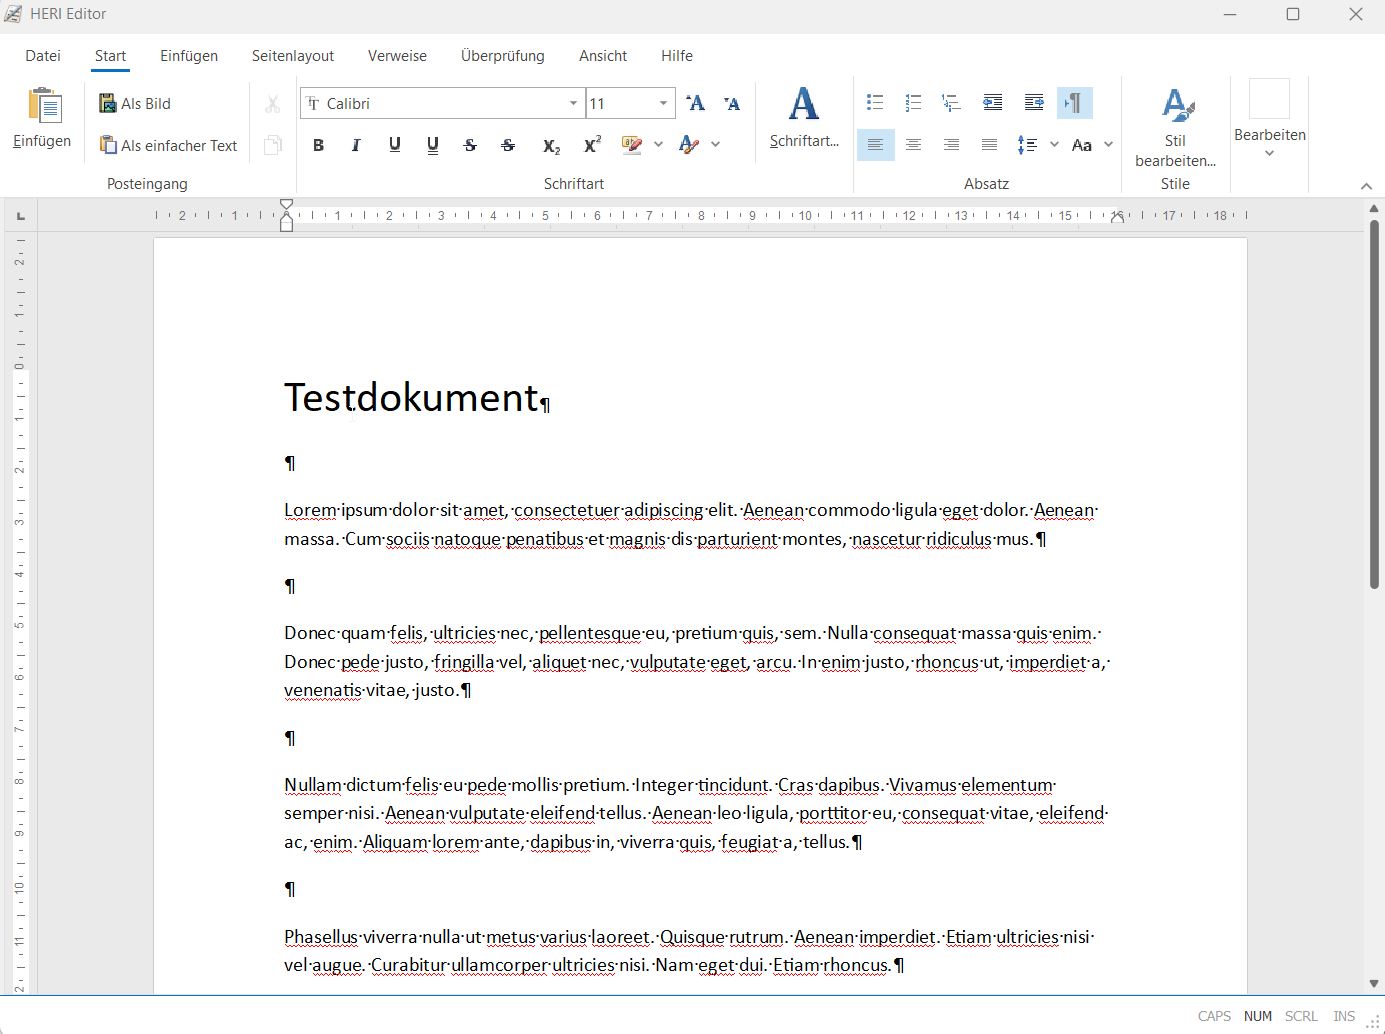Click the CAPS indicator in status bar
The width and height of the screenshot is (1385, 1034).
tap(1214, 1016)
